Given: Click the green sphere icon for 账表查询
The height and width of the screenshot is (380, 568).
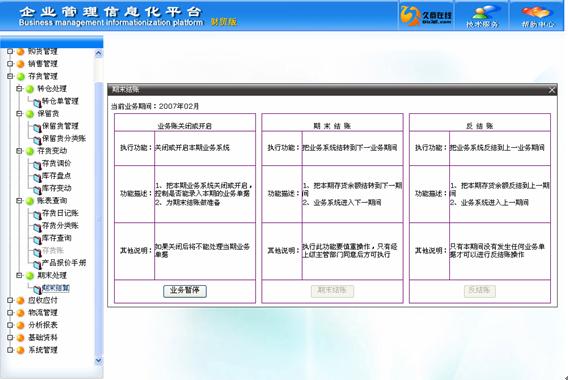Looking at the screenshot, I should [30, 201].
